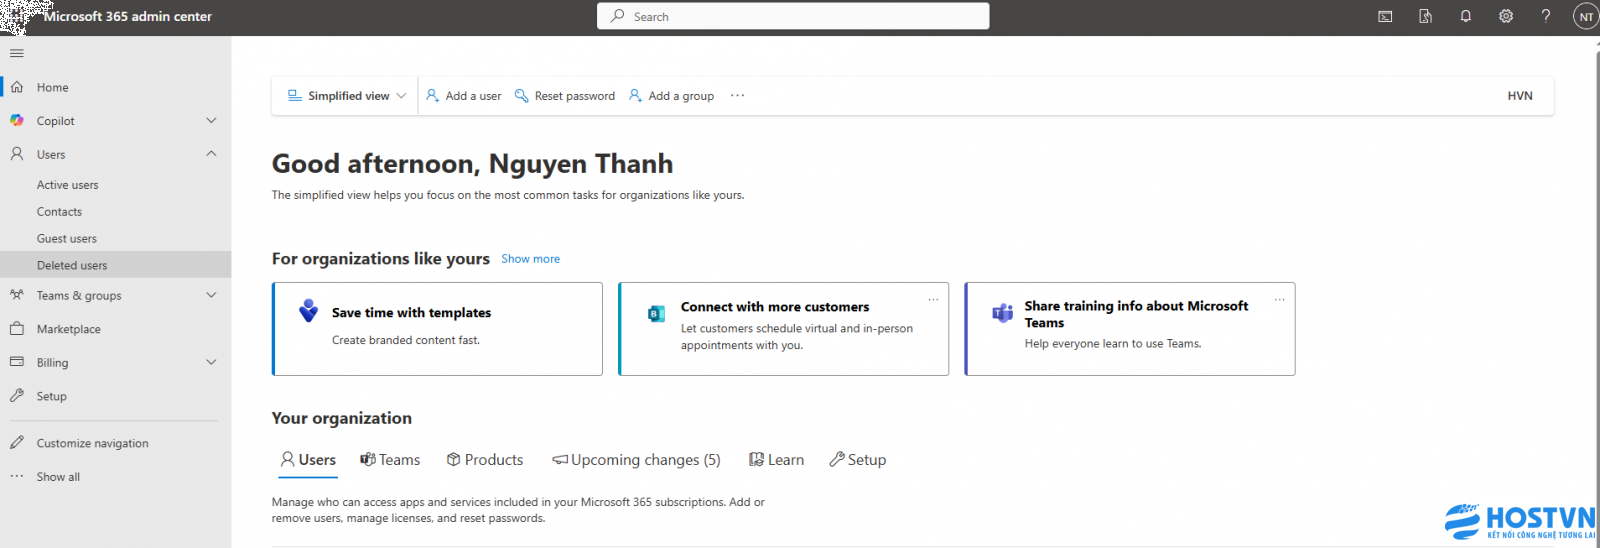Switch to the Teams tab
The image size is (1600, 548).
point(390,460)
